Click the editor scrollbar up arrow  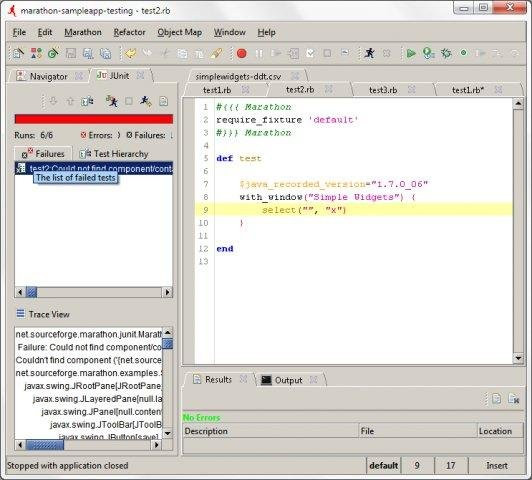click(518, 103)
